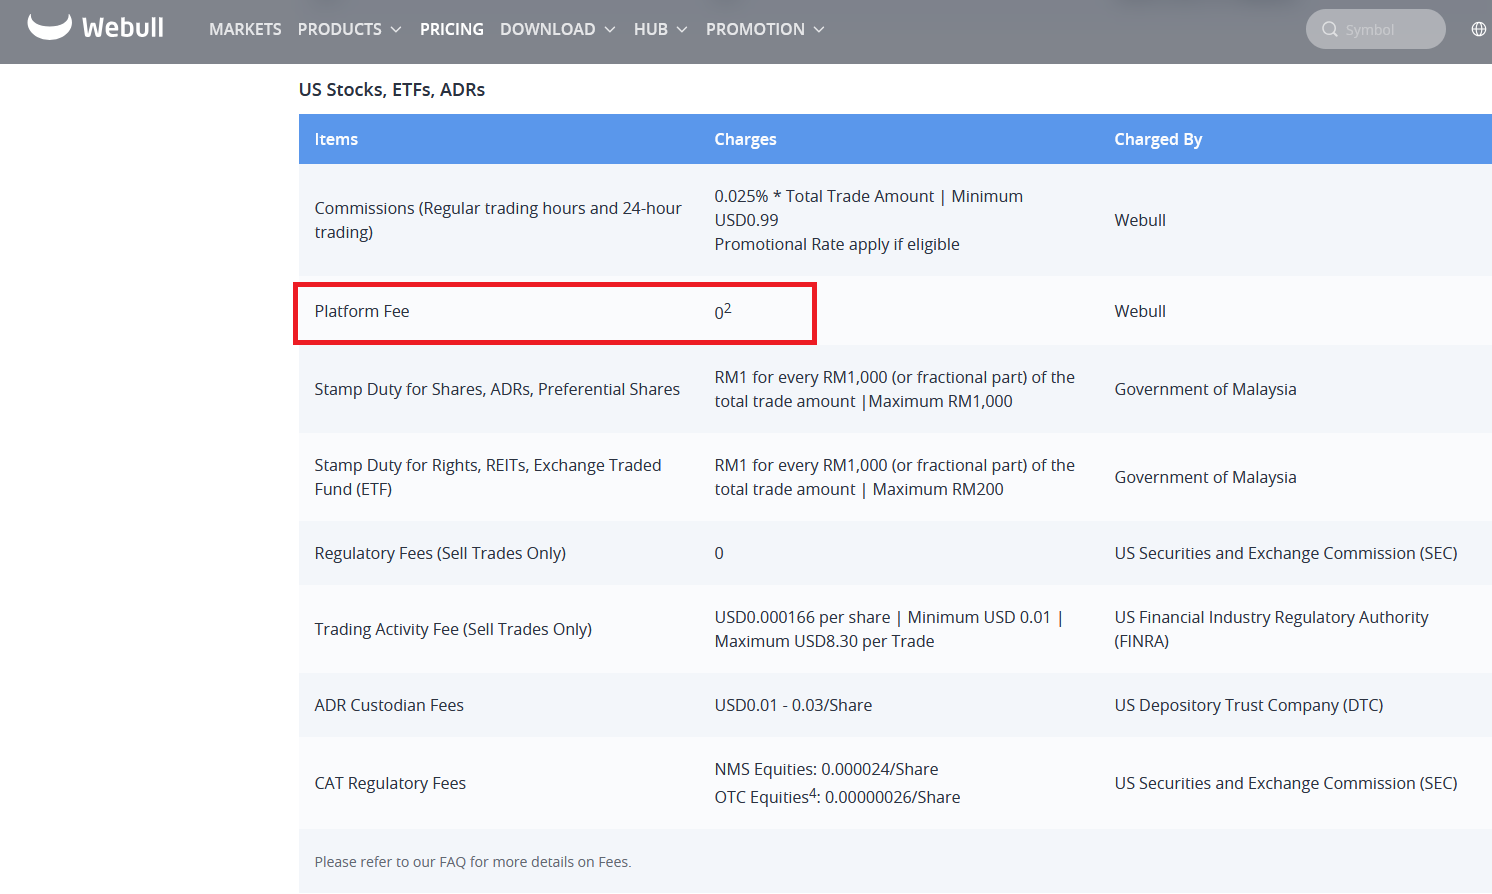This screenshot has height=894, width=1492.
Task: Select the Platform Fee row label
Action: click(x=362, y=311)
